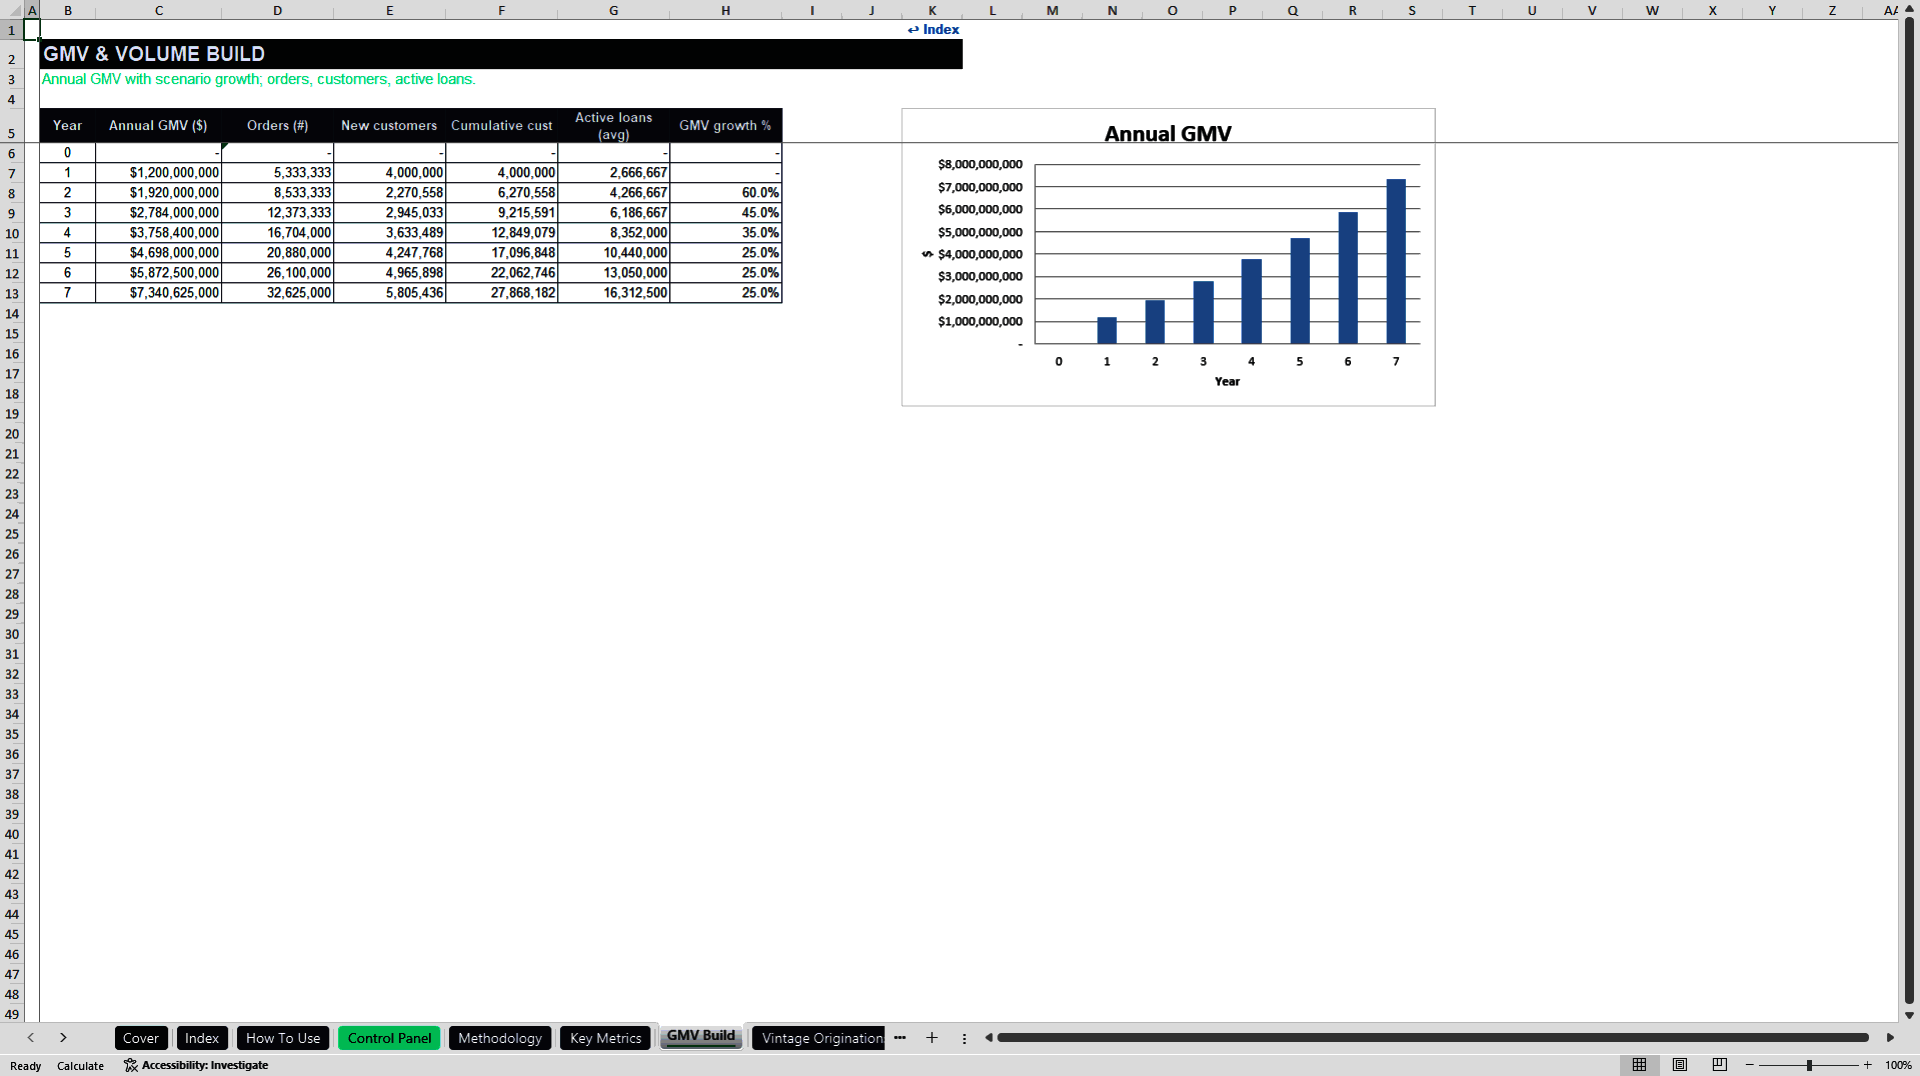
Task: Select row 7 header
Action: pyautogui.click(x=12, y=173)
